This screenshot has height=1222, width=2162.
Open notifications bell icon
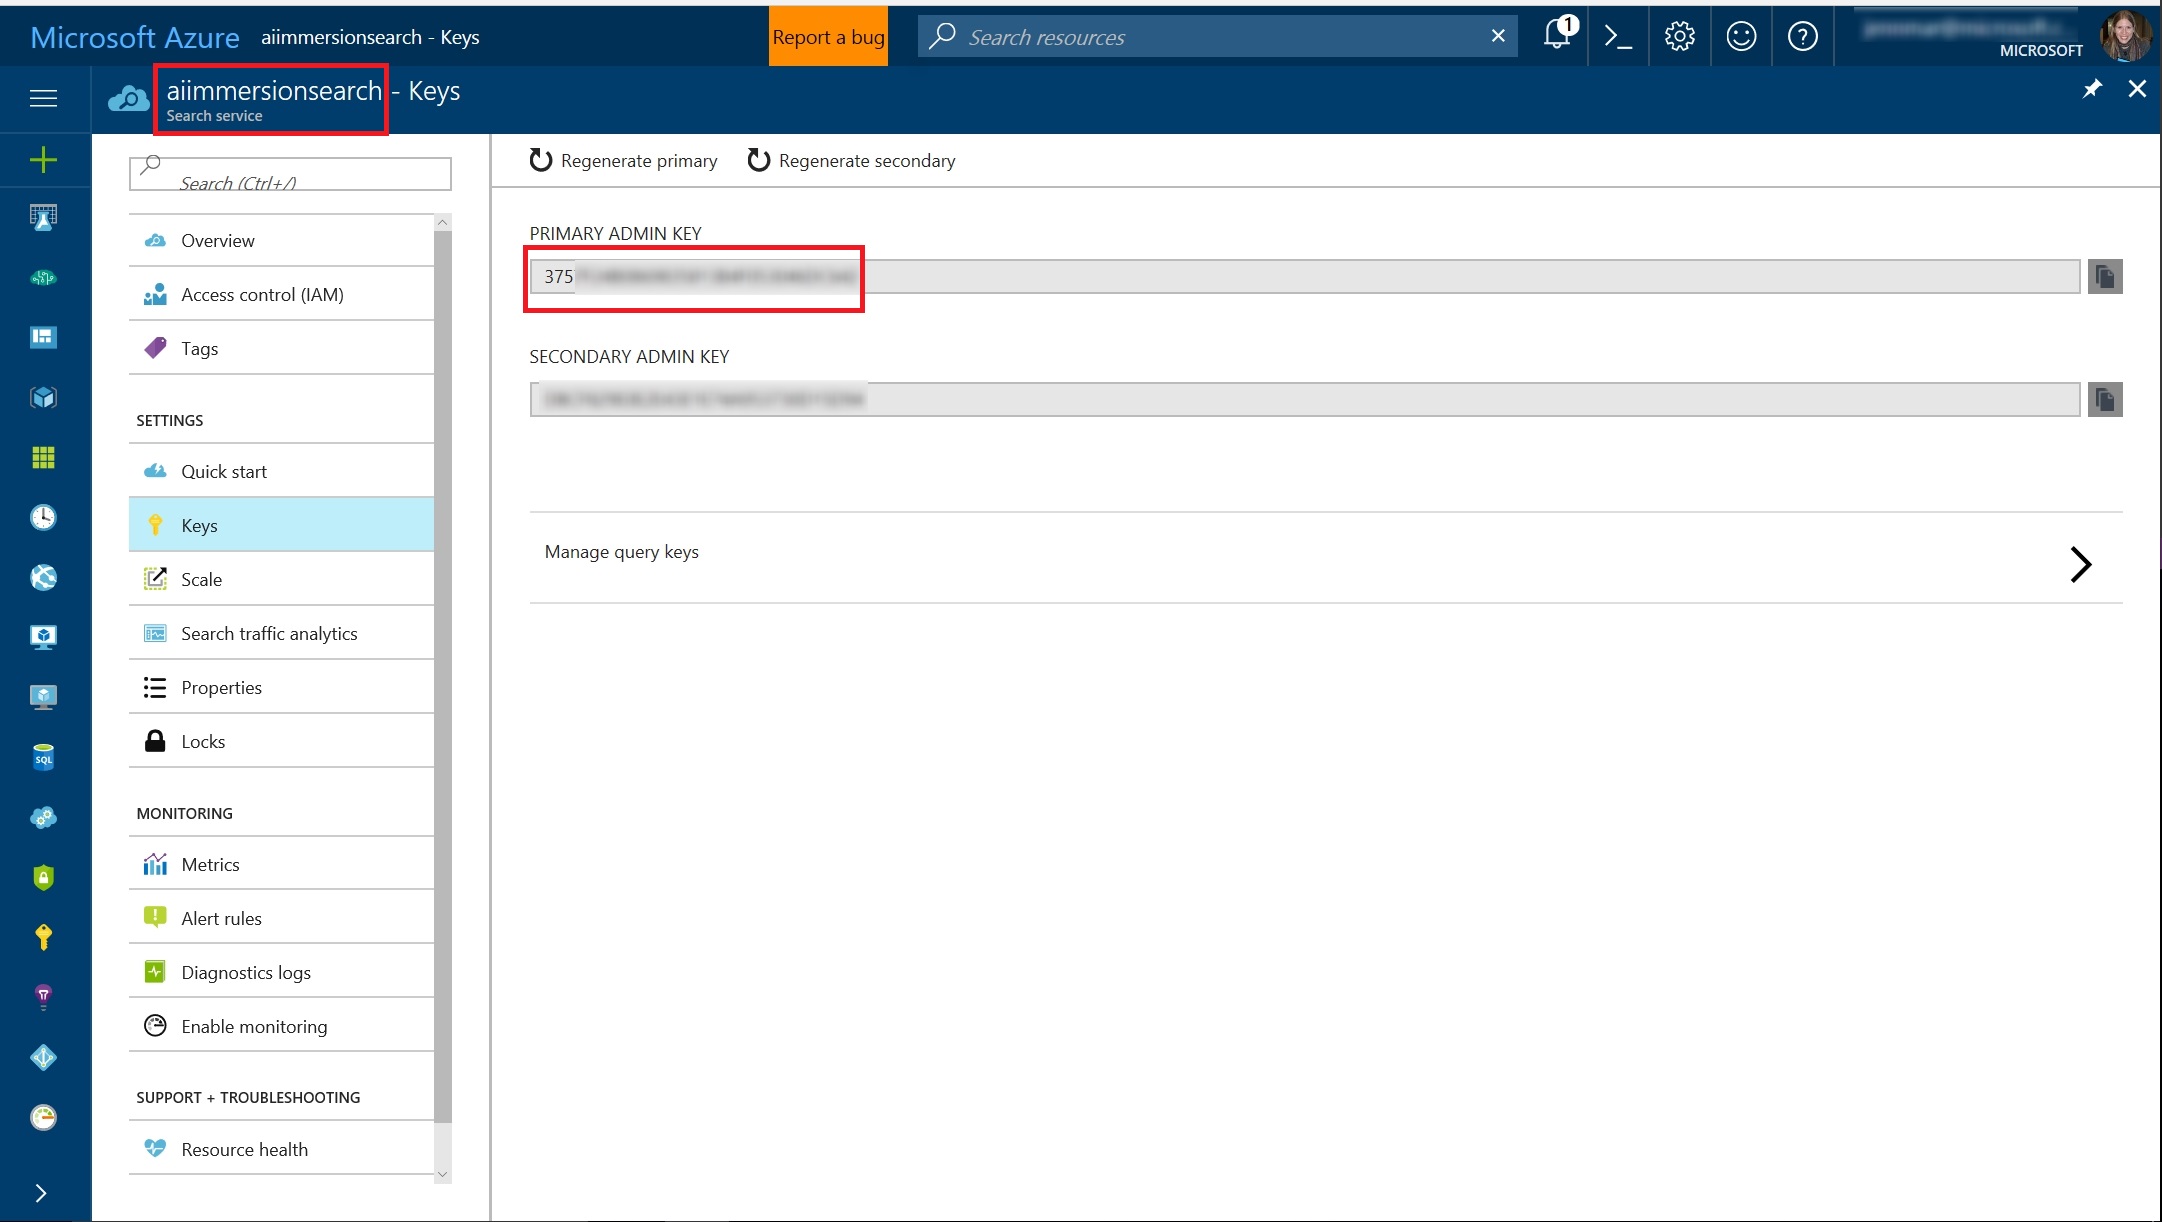click(1558, 36)
